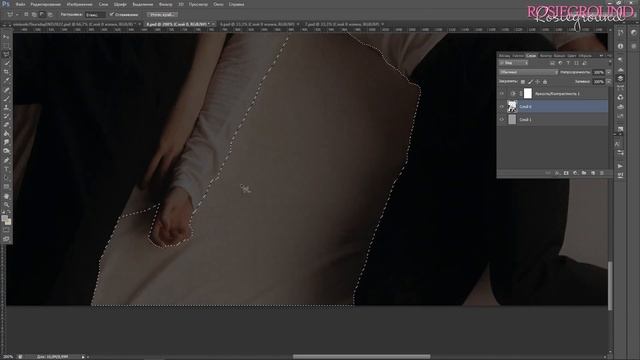640x360 pixels.
Task: Select the Brush tool
Action: [6, 98]
